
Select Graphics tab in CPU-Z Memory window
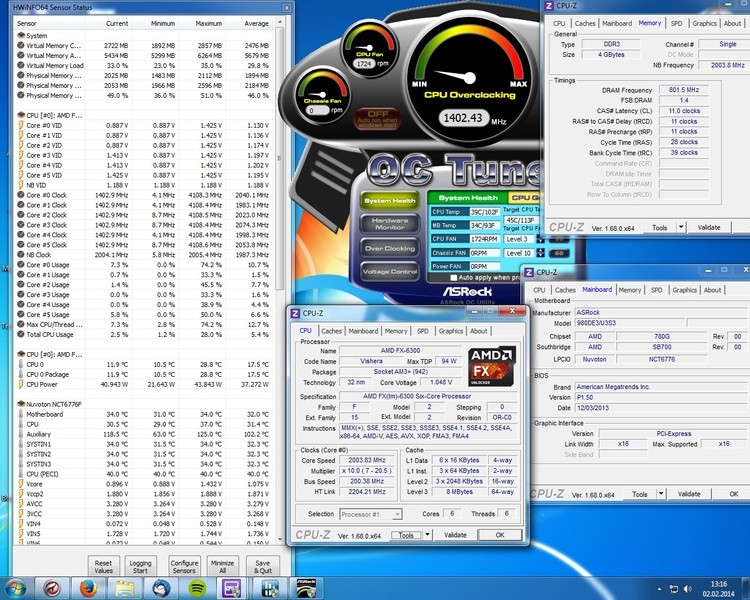pos(705,23)
